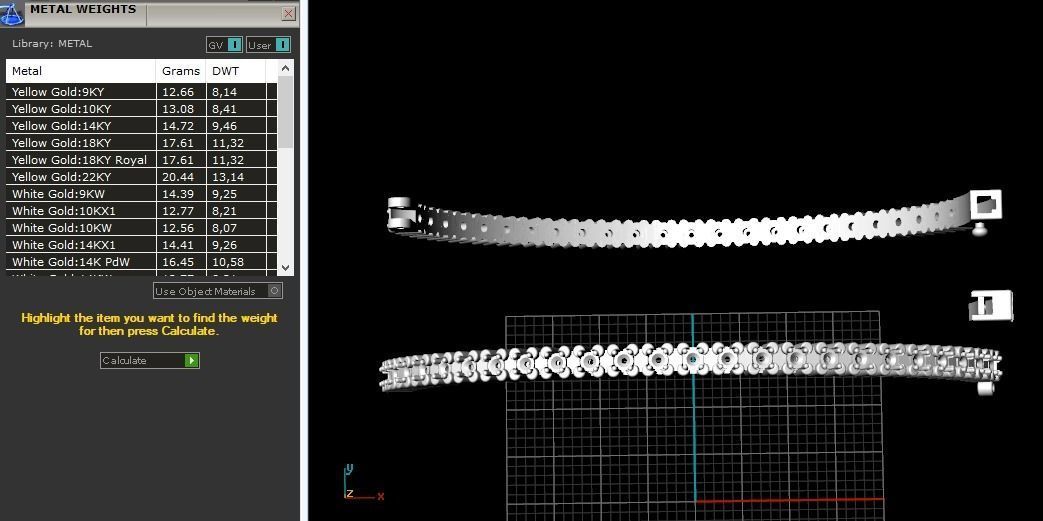
Task: Select the White Gold:14KX1 row
Action: (x=141, y=245)
